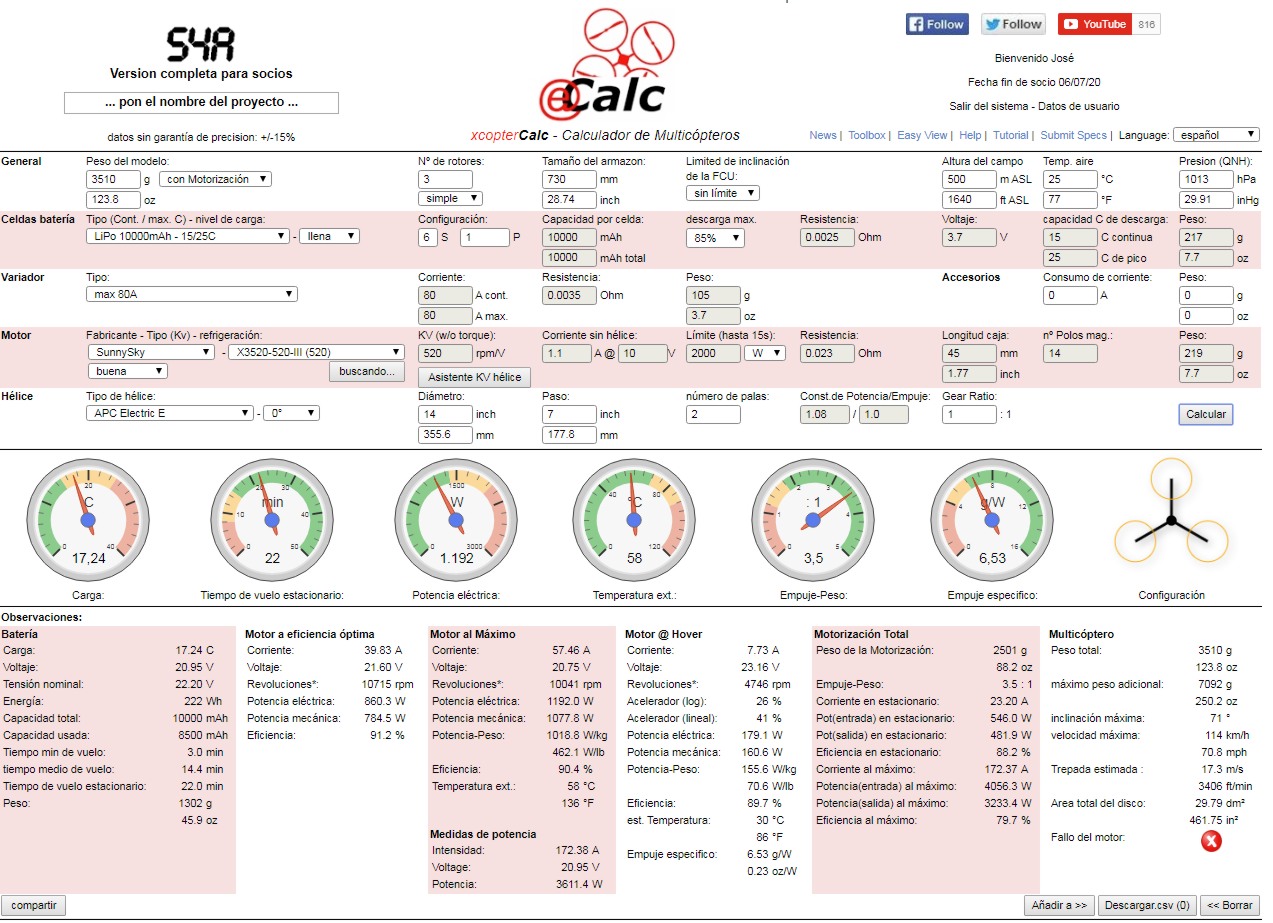Click the S4A logo image
Viewport: 1273px width, 923px height.
(201, 43)
